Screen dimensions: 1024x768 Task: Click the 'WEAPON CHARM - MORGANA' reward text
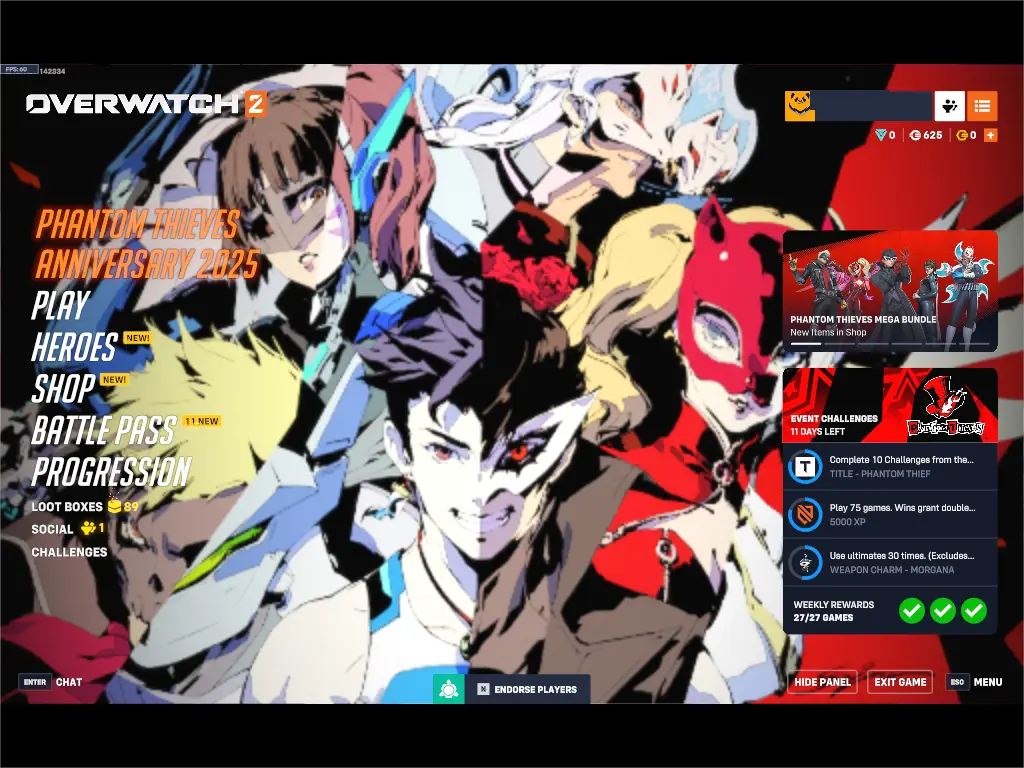[891, 570]
